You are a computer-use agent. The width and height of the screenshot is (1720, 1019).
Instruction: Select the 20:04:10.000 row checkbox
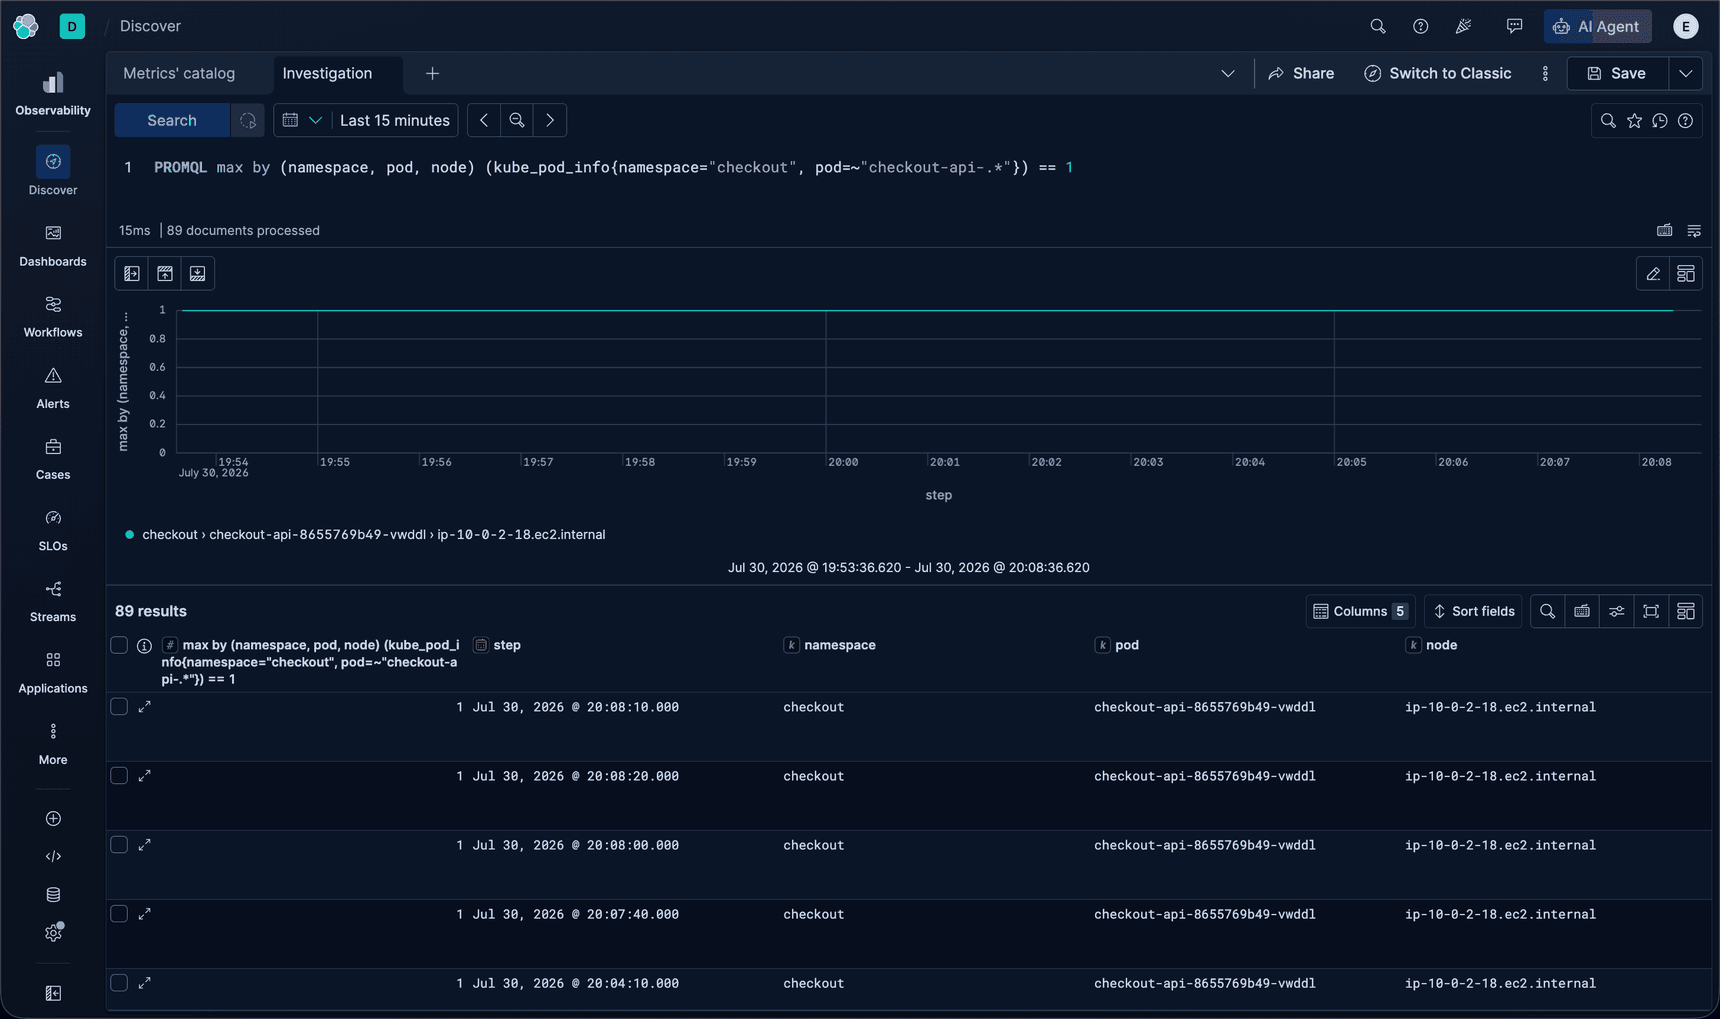[x=119, y=982]
